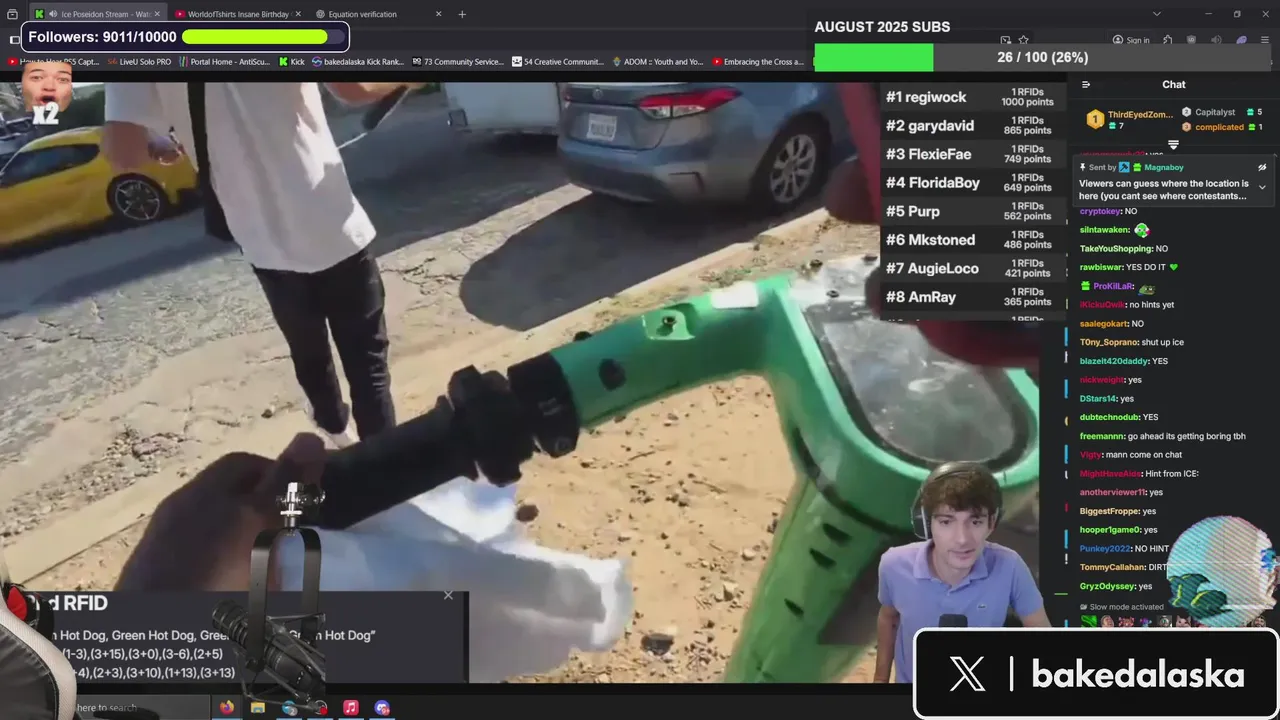Open Magnaboy's pinned message sender name

1164,168
